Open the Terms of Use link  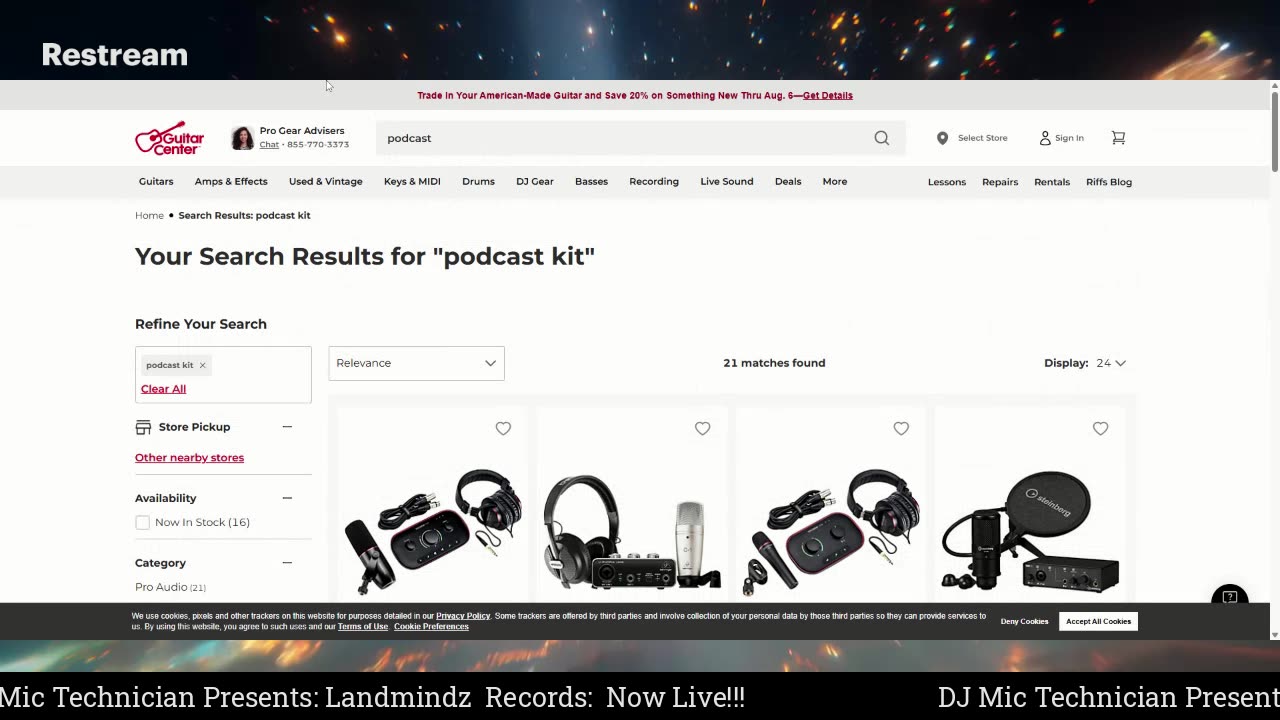362,627
